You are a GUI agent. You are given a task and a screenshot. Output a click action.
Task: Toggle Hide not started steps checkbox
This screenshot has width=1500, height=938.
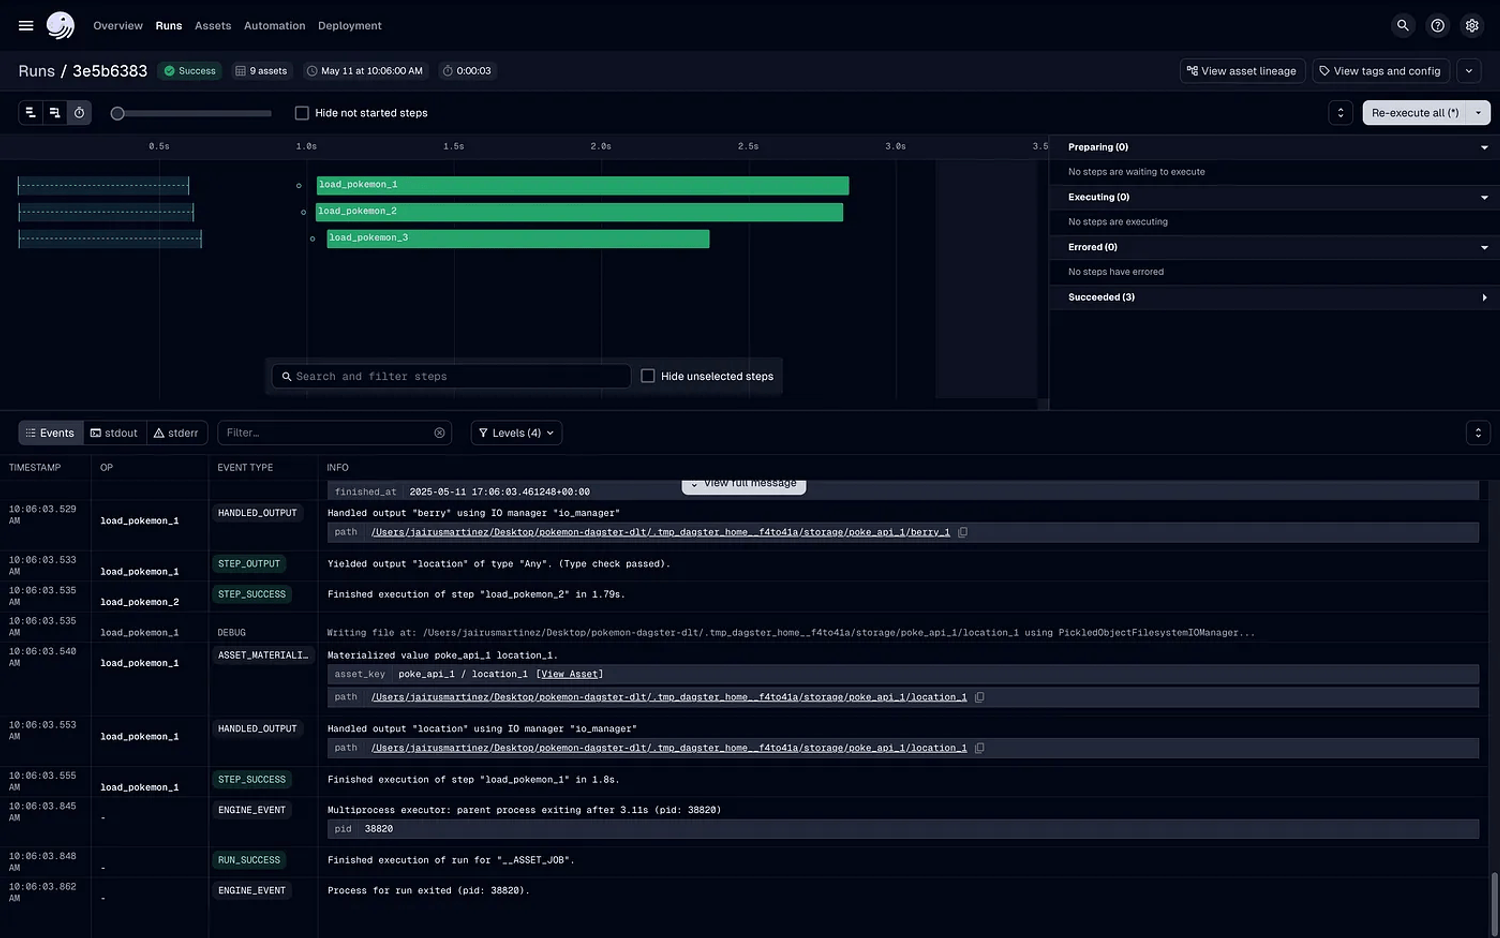pyautogui.click(x=302, y=113)
